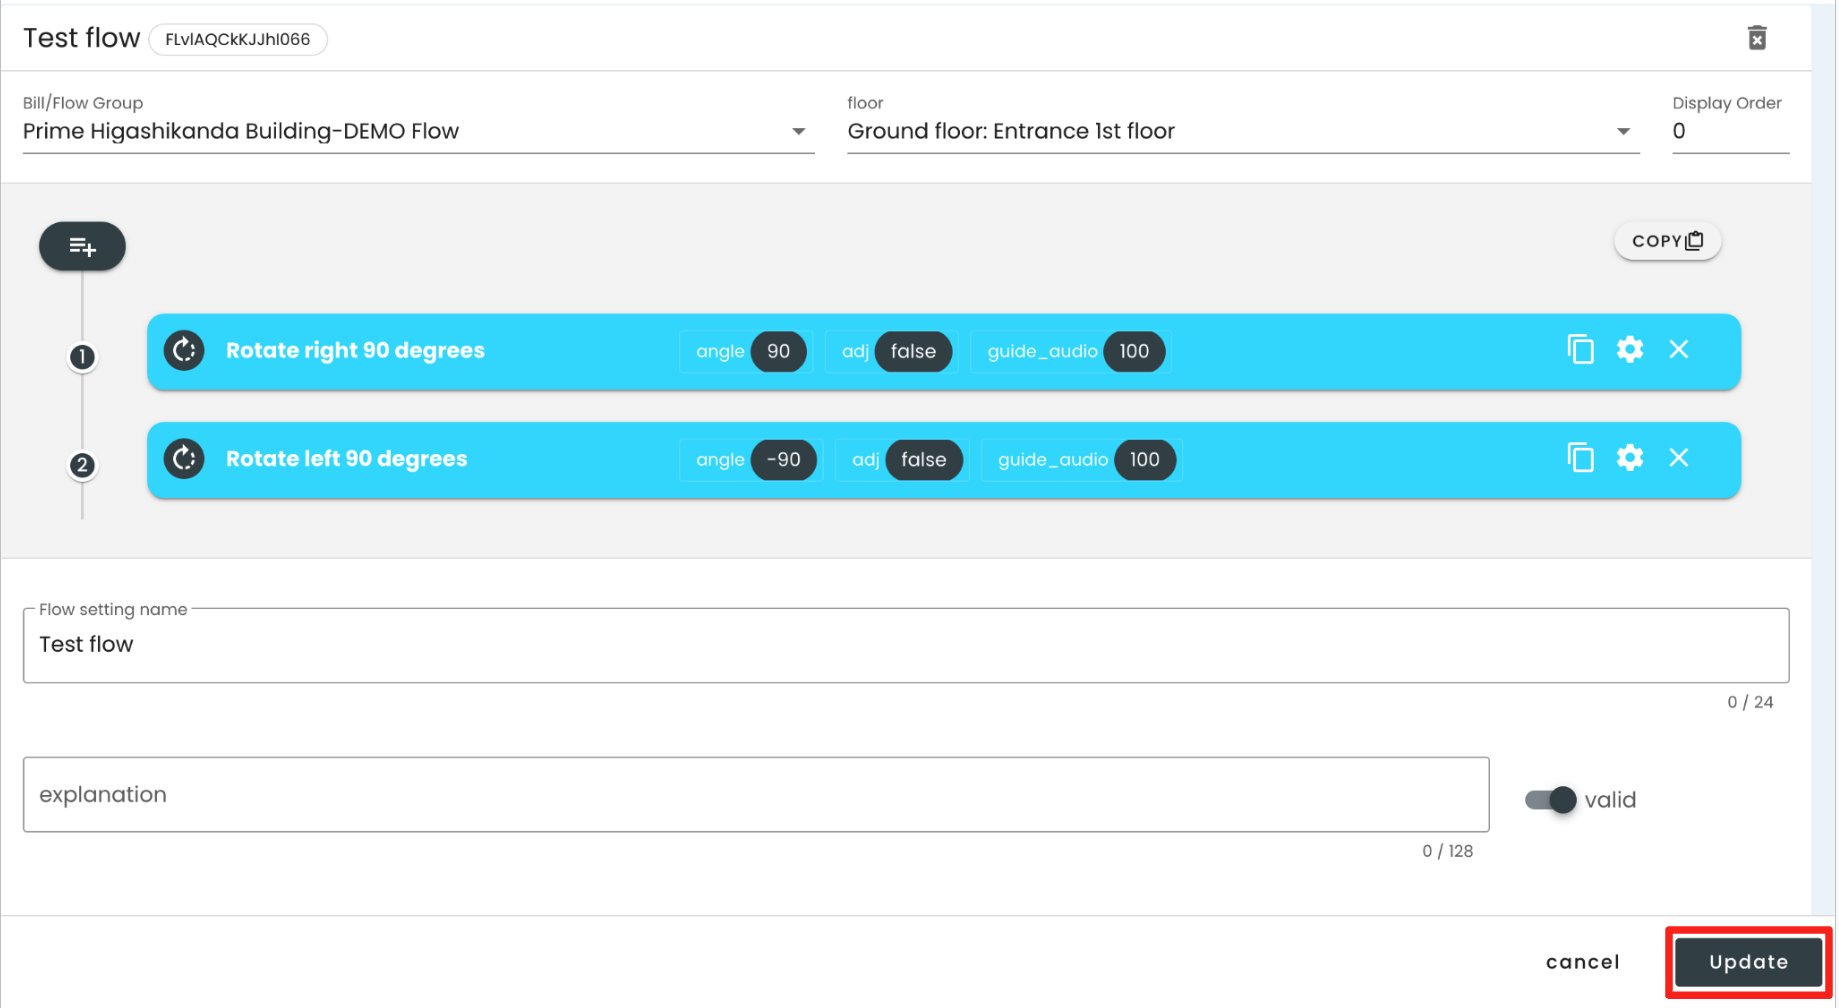The height and width of the screenshot is (1008, 1839).
Task: Duplicate the Rotate right 90 degrees step
Action: [x=1580, y=349]
